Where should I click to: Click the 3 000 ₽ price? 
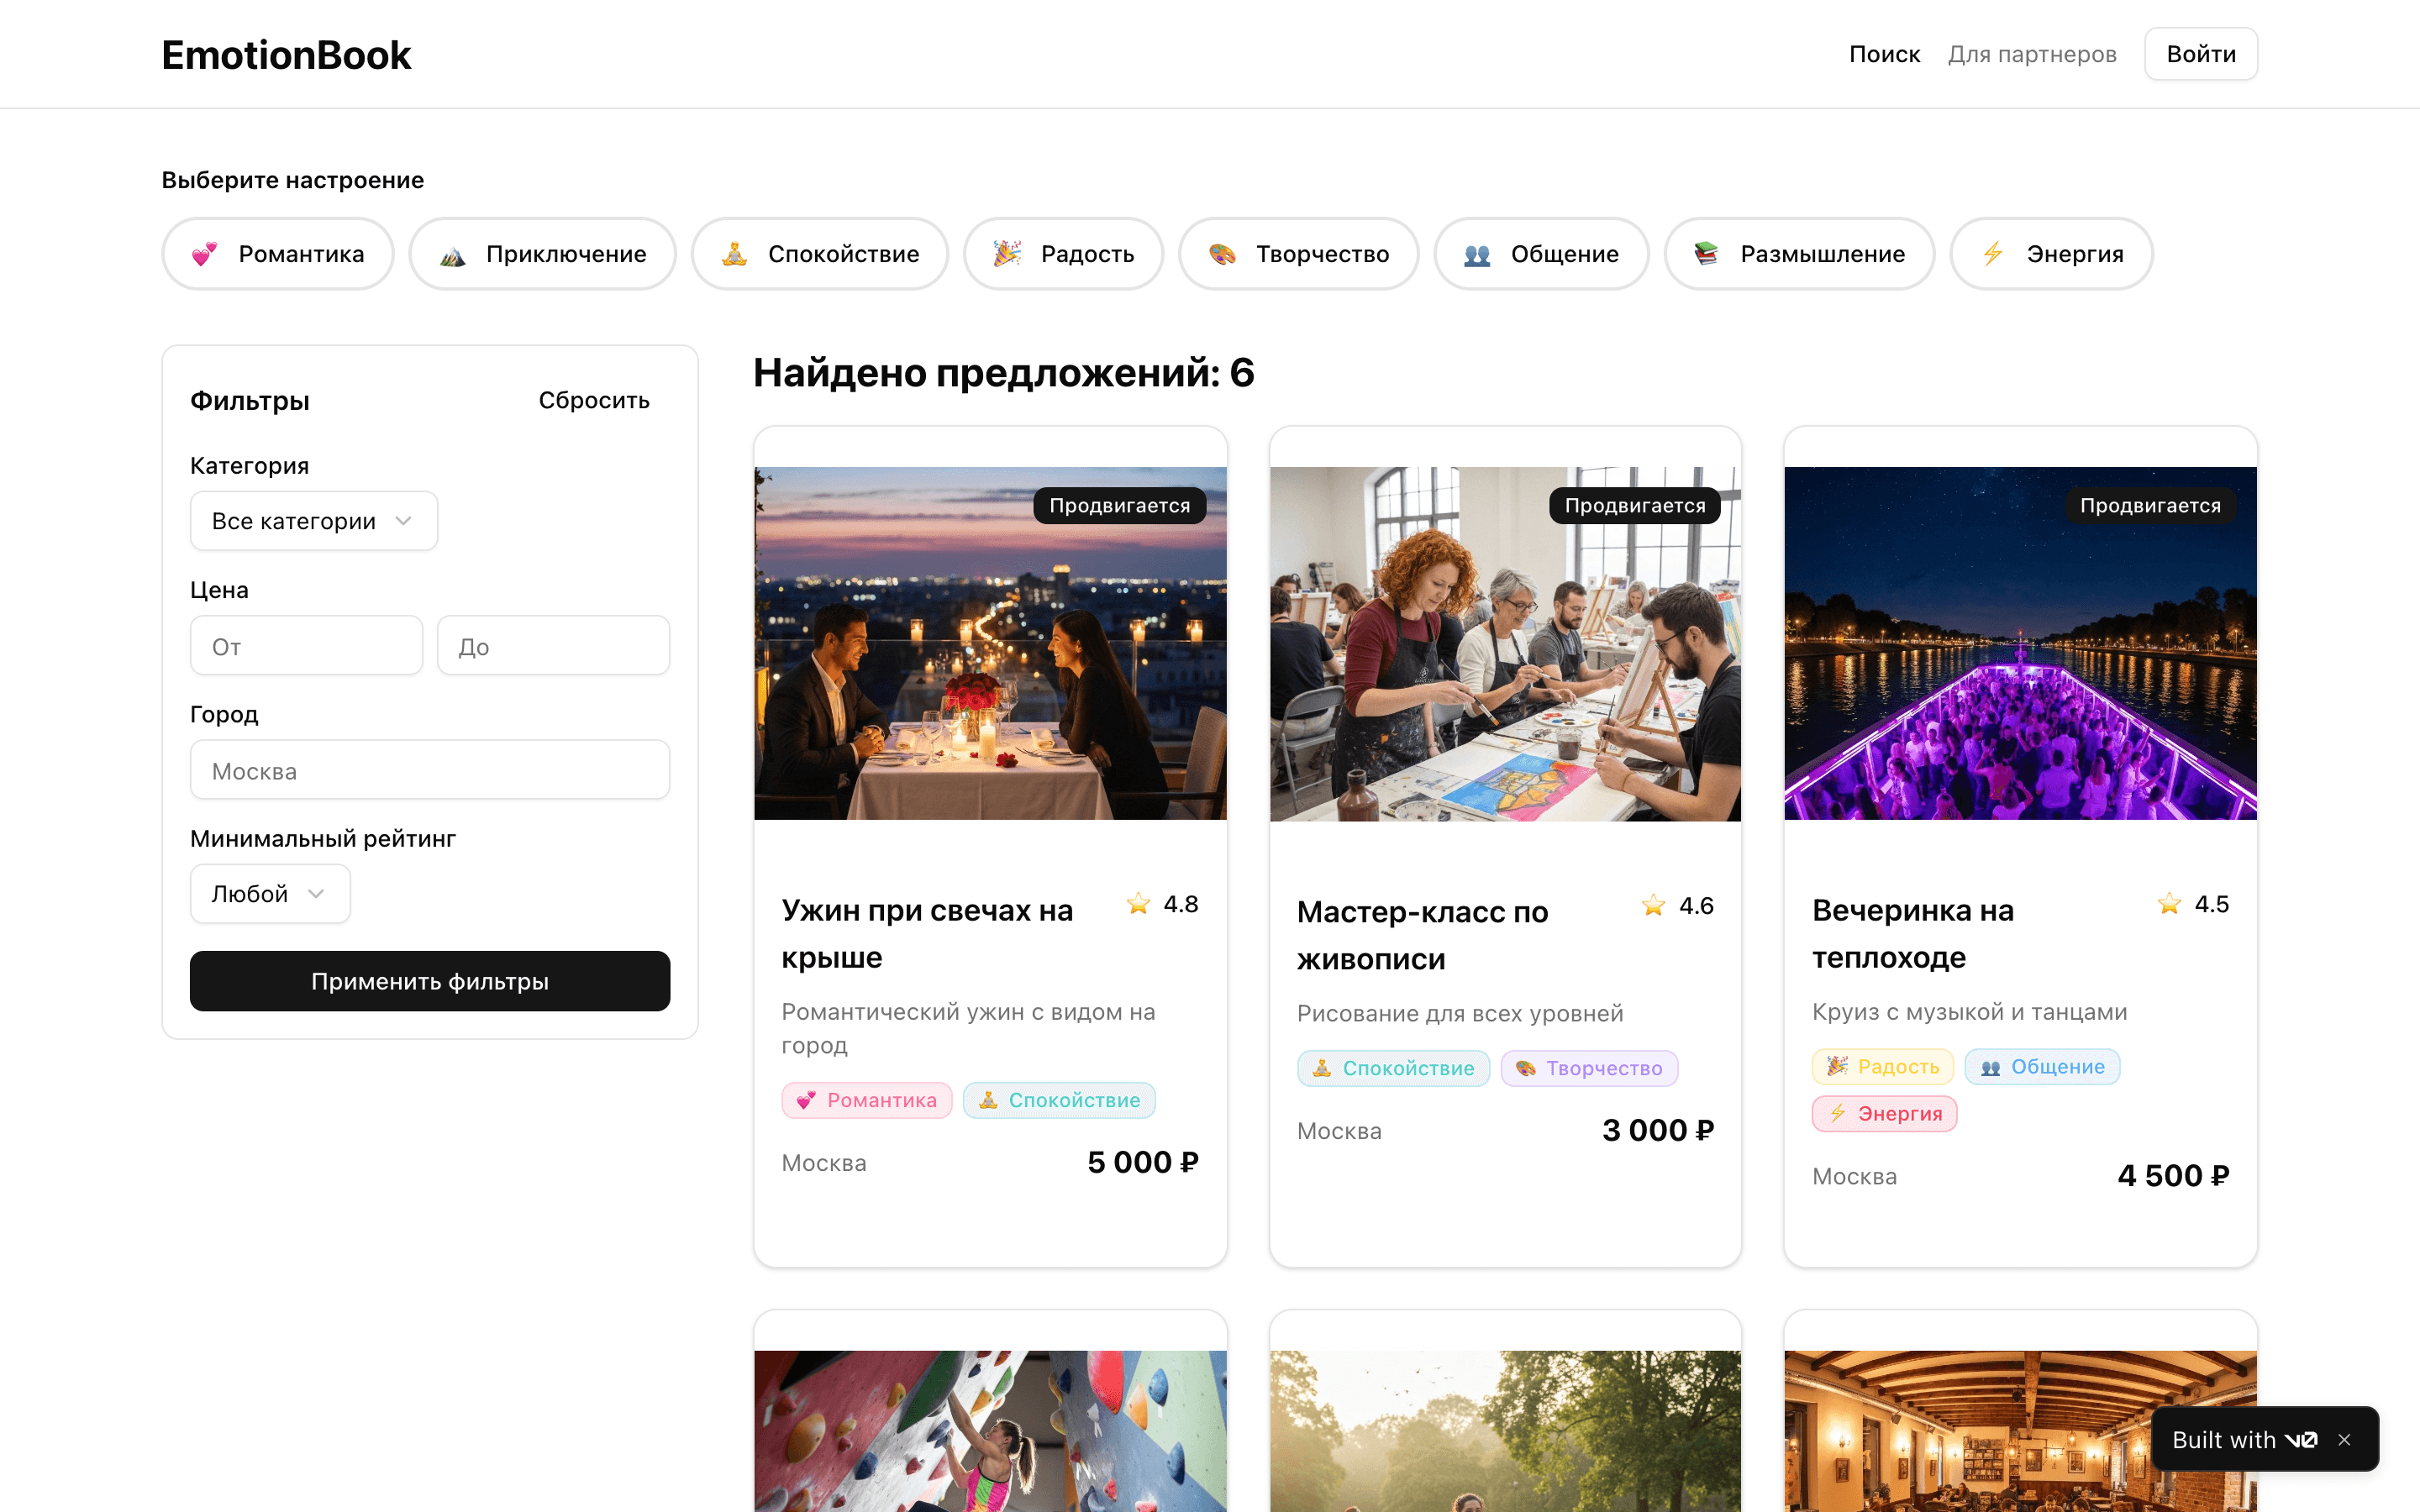pyautogui.click(x=1658, y=1130)
